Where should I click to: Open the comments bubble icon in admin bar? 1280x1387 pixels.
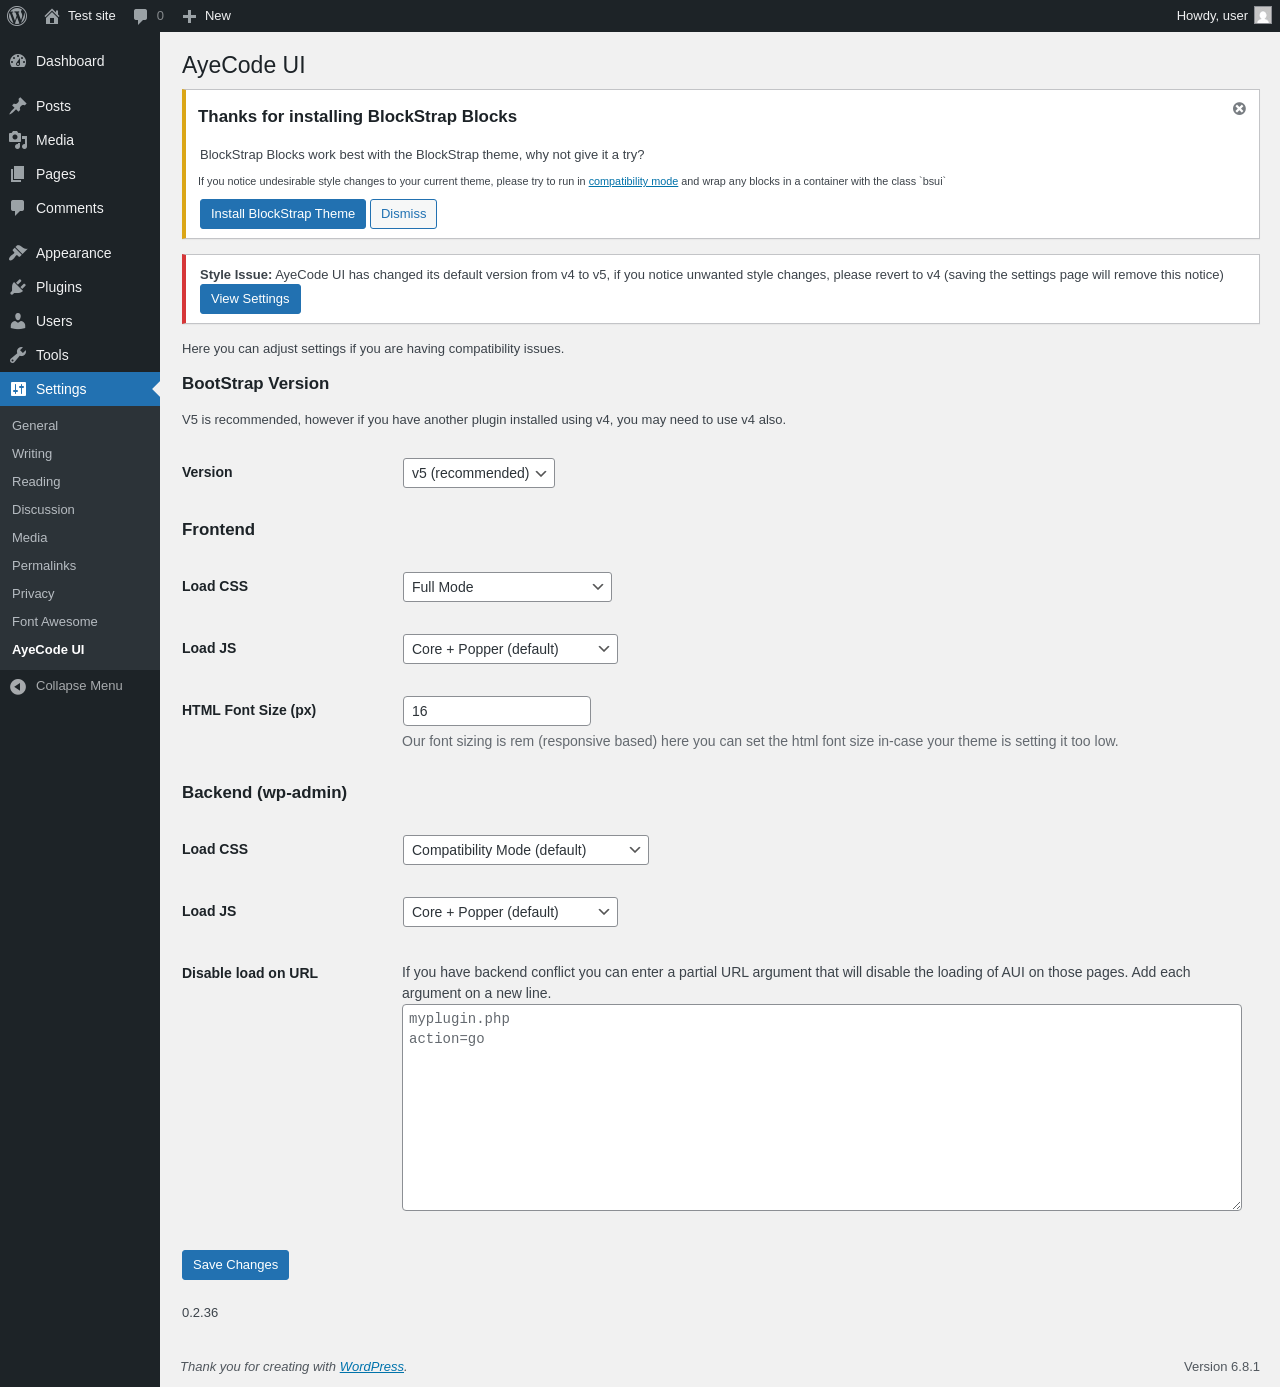[x=140, y=16]
